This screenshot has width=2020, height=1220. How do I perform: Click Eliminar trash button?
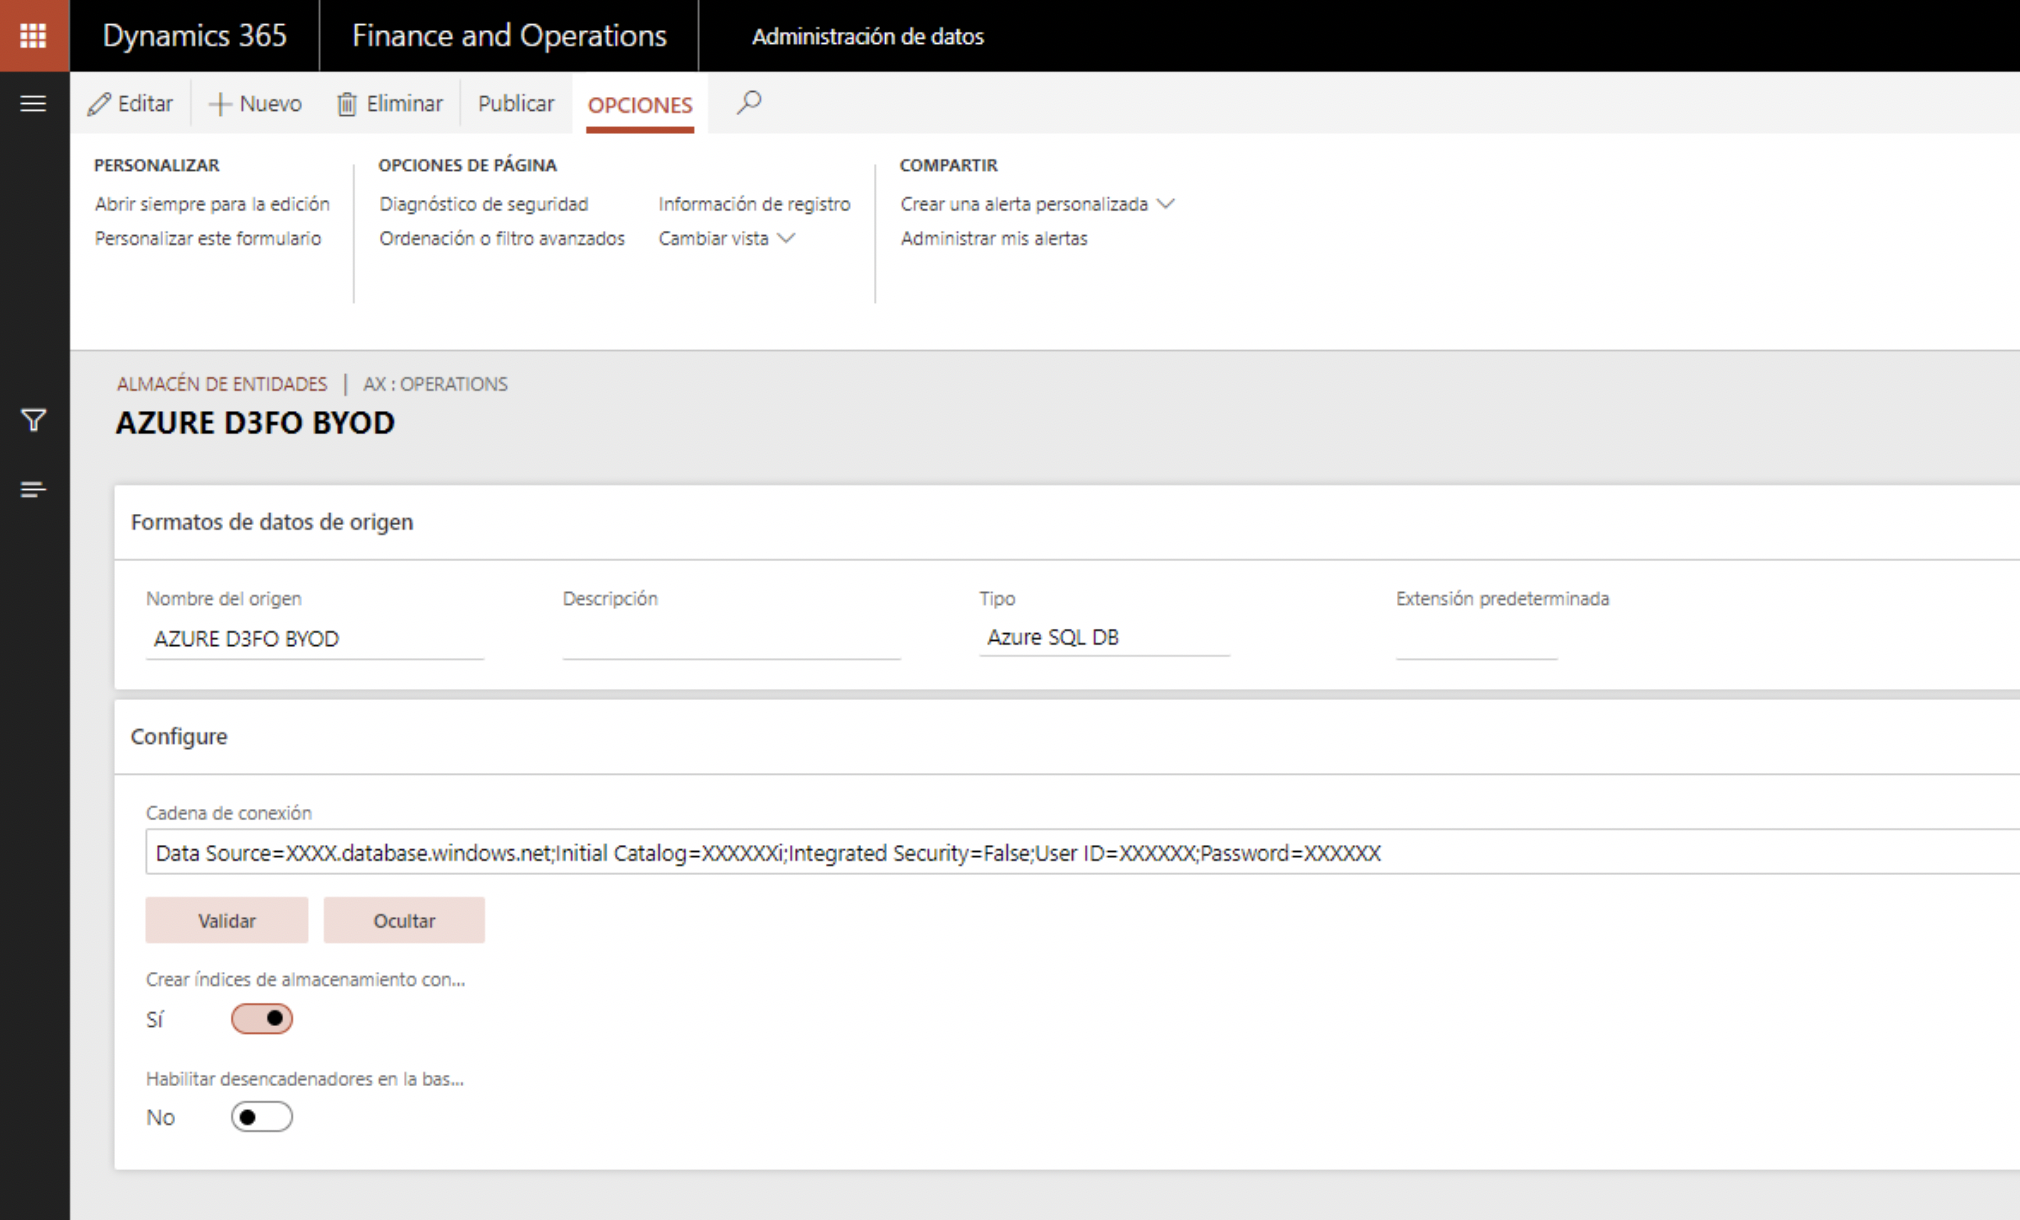(x=390, y=104)
